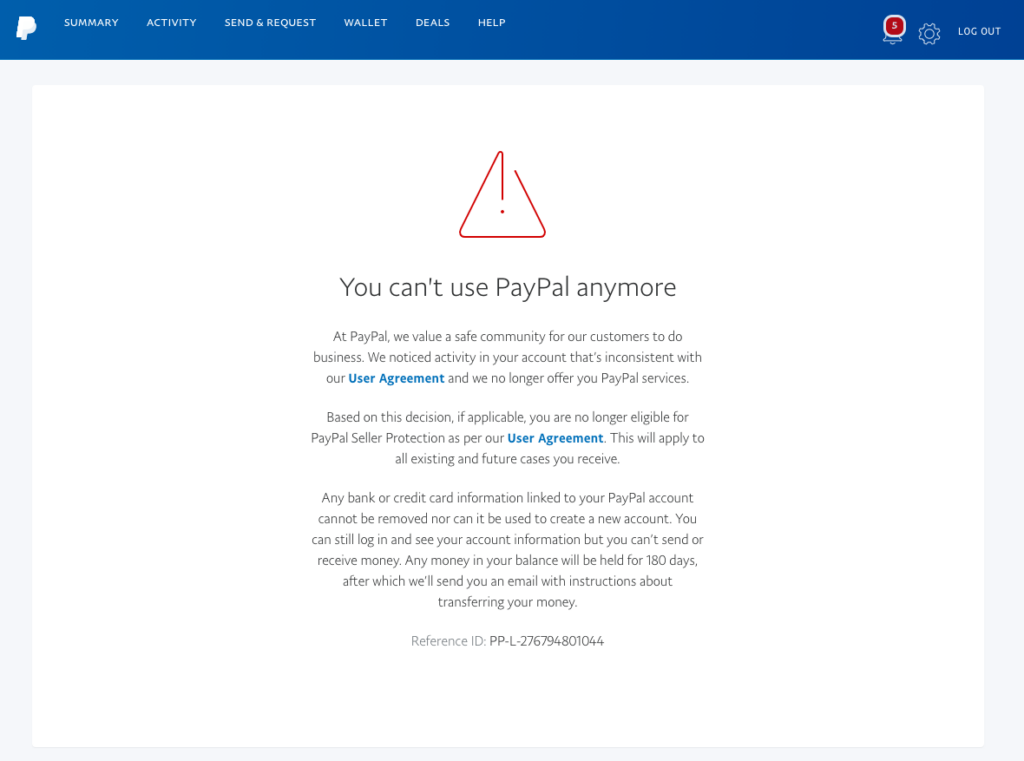The image size is (1024, 761).
Task: Go to the Activity page
Action: click(x=171, y=23)
